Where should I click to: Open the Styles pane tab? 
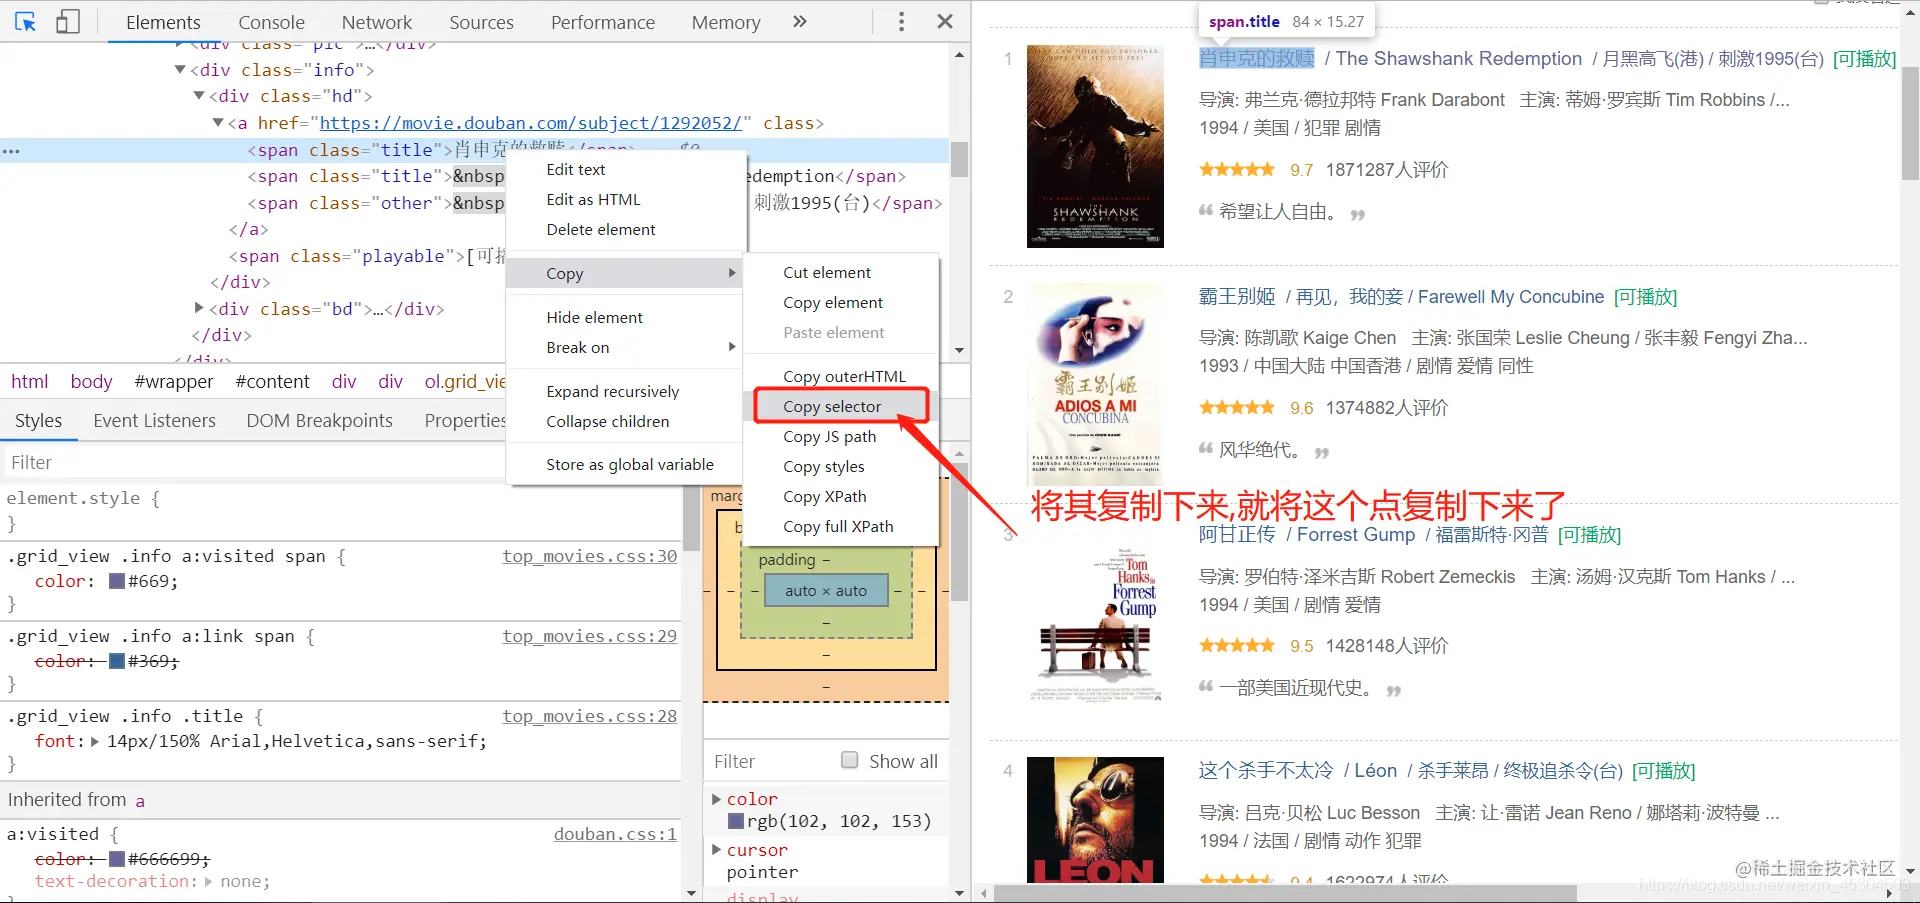coord(38,421)
